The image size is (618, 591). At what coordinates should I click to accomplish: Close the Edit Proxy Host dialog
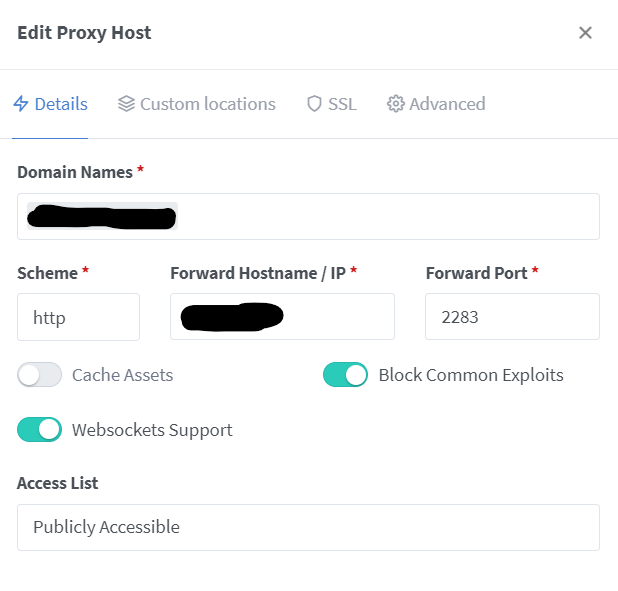(x=585, y=33)
